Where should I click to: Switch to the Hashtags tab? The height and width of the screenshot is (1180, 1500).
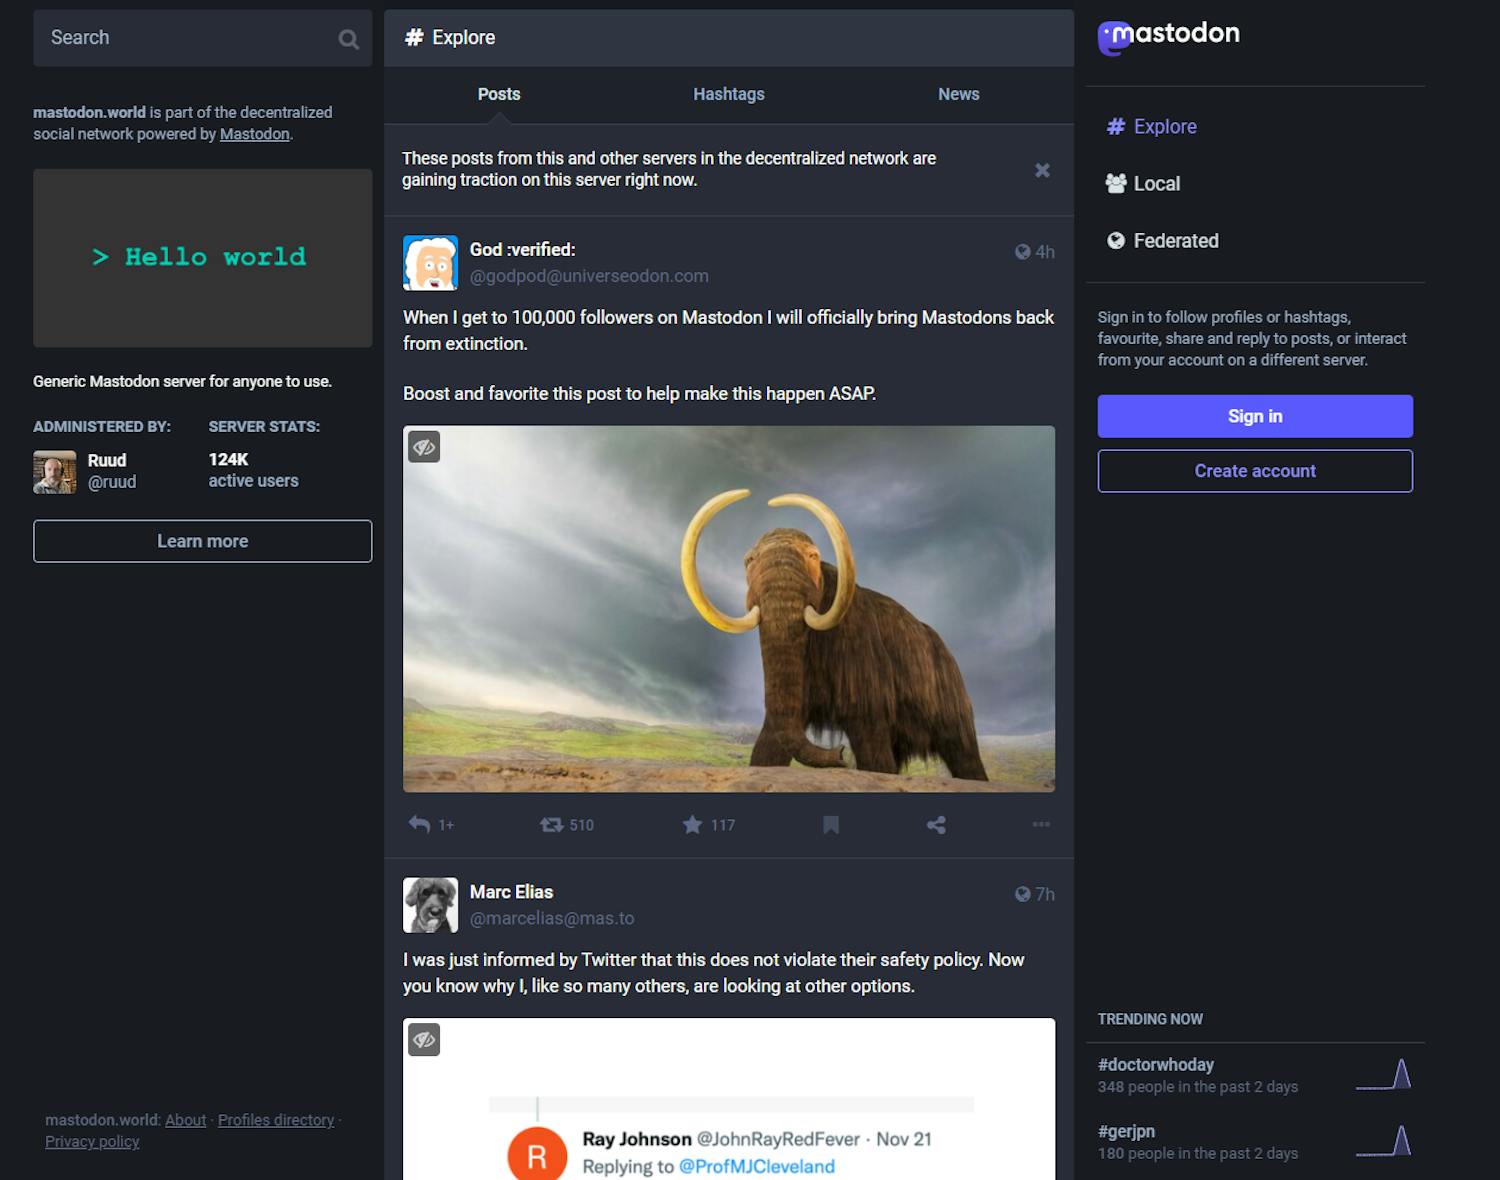(x=729, y=94)
